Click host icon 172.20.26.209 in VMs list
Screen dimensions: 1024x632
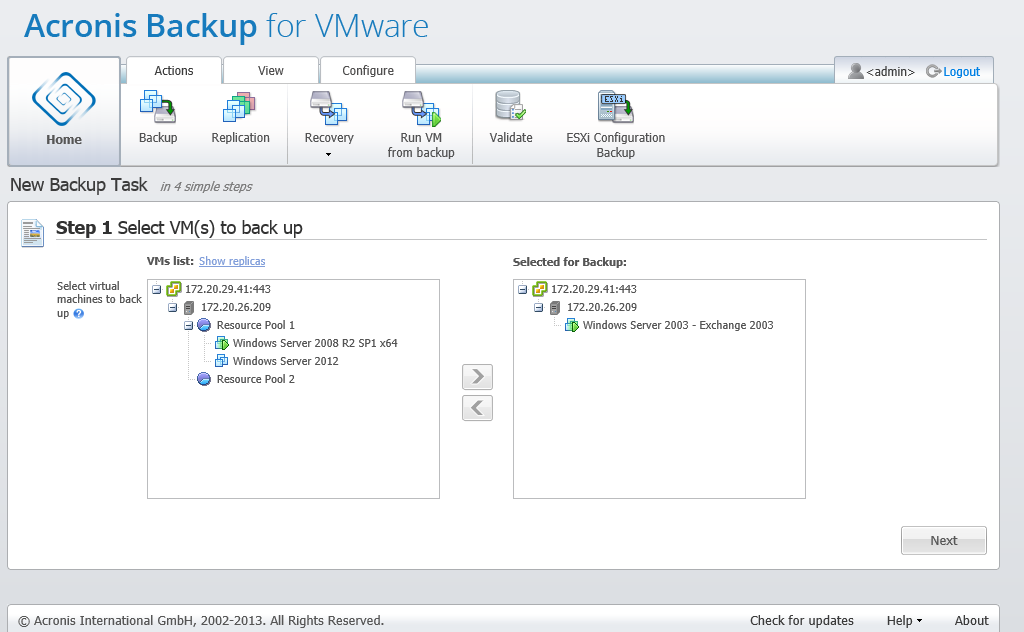coord(189,308)
